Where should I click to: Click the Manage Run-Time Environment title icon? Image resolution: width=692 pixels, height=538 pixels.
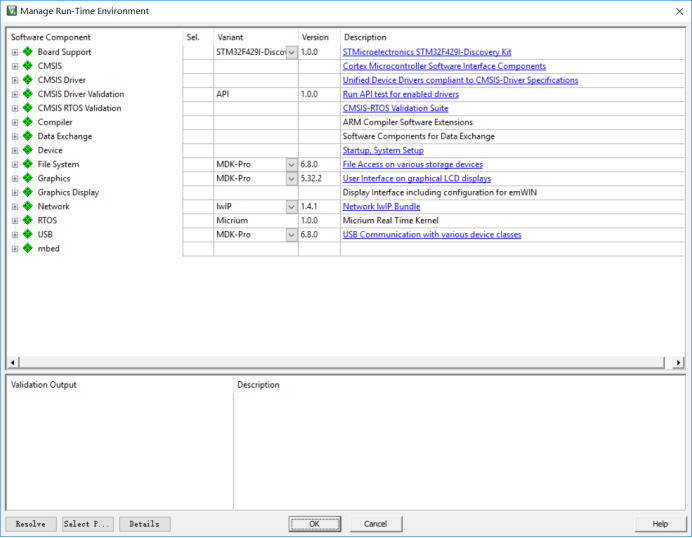click(11, 11)
